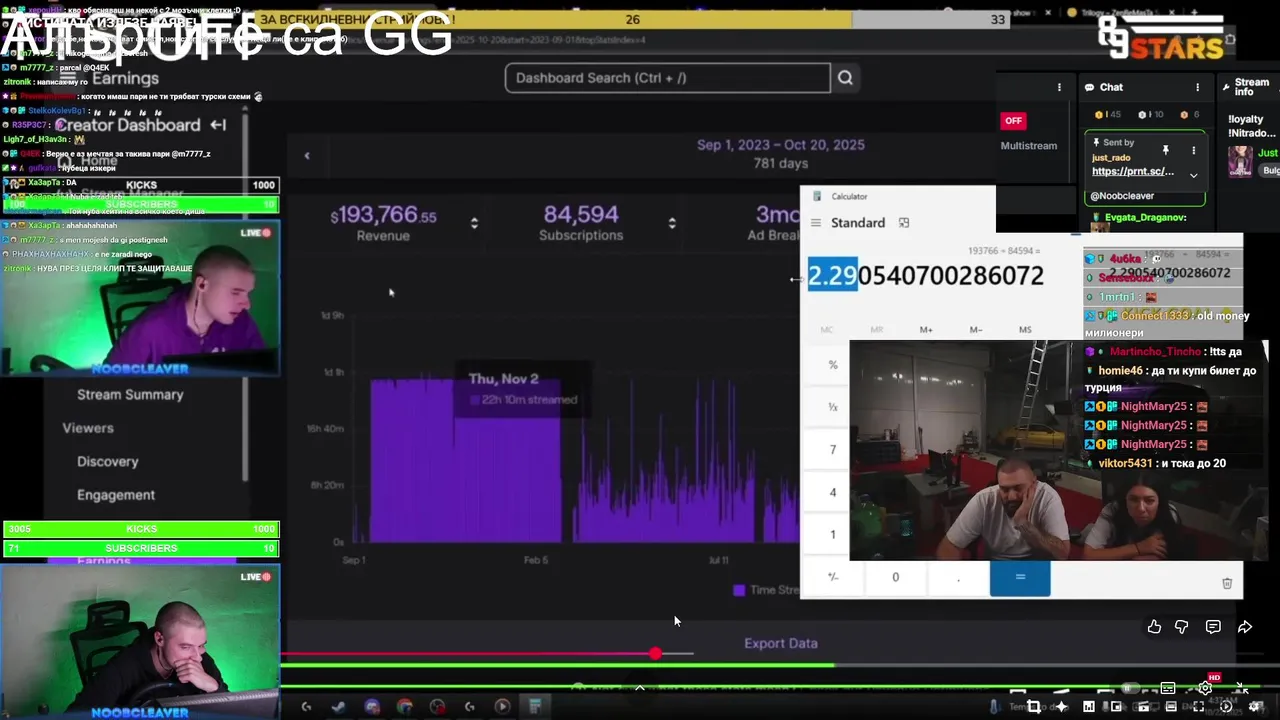Screen dimensions: 1280x720
Task: Switch to the Stream info panel tab
Action: (x=1251, y=88)
